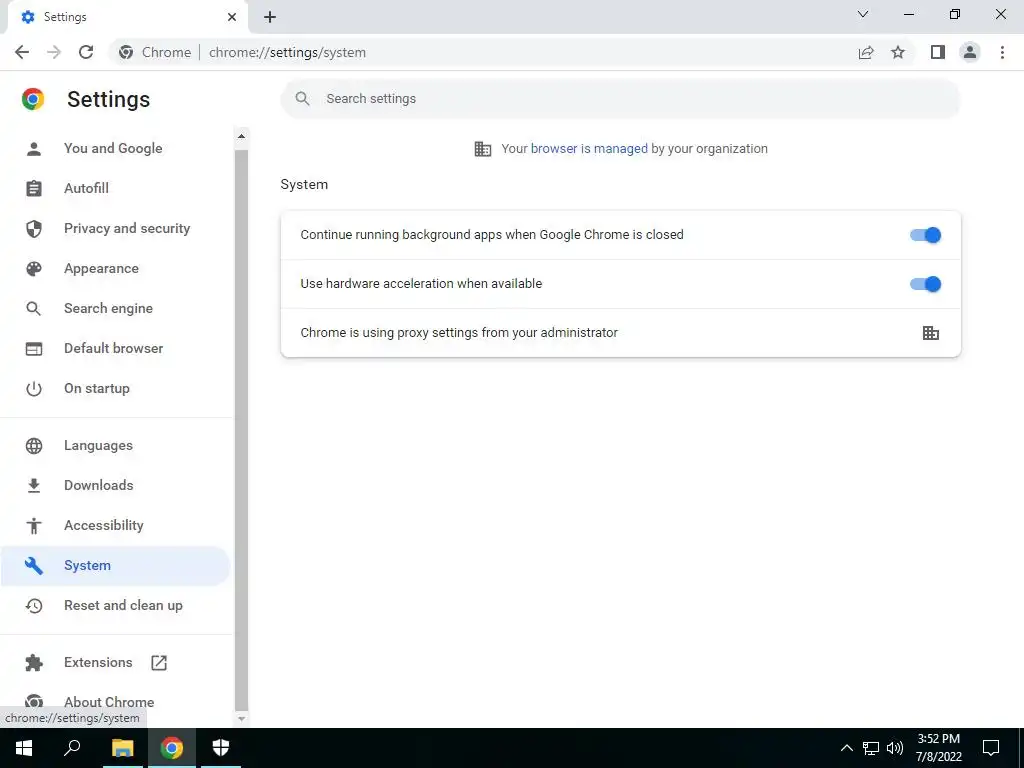This screenshot has height=768, width=1024.
Task: Click sidebar scrollbar down arrow
Action: tap(241, 718)
